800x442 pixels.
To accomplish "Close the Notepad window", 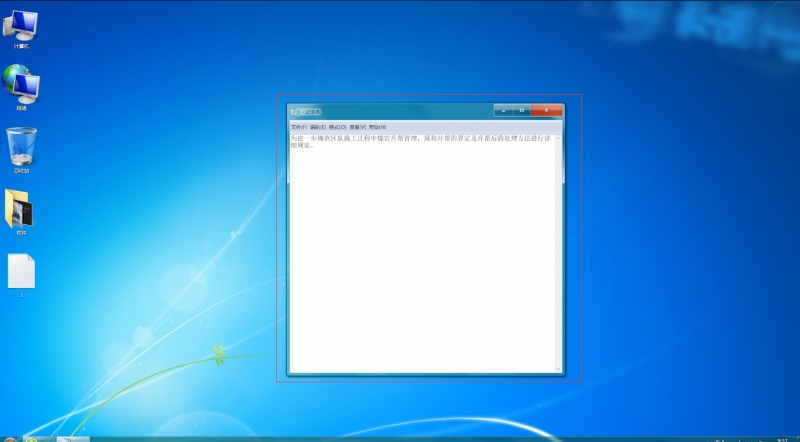I will 546,110.
